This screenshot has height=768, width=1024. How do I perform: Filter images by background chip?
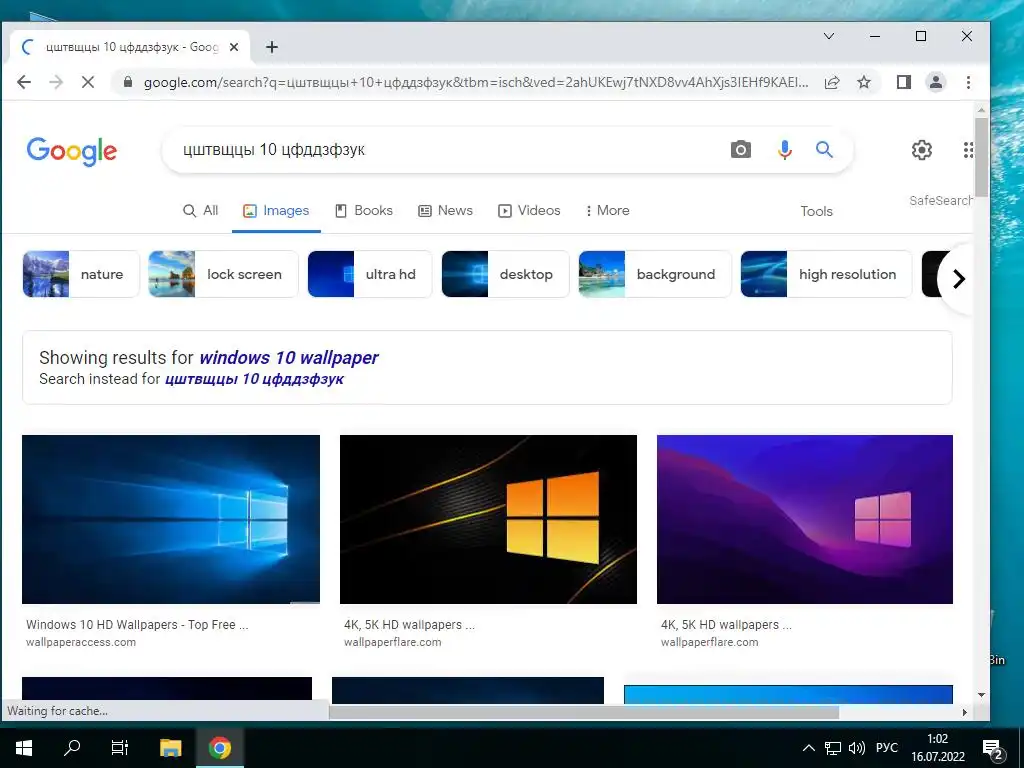(x=655, y=274)
